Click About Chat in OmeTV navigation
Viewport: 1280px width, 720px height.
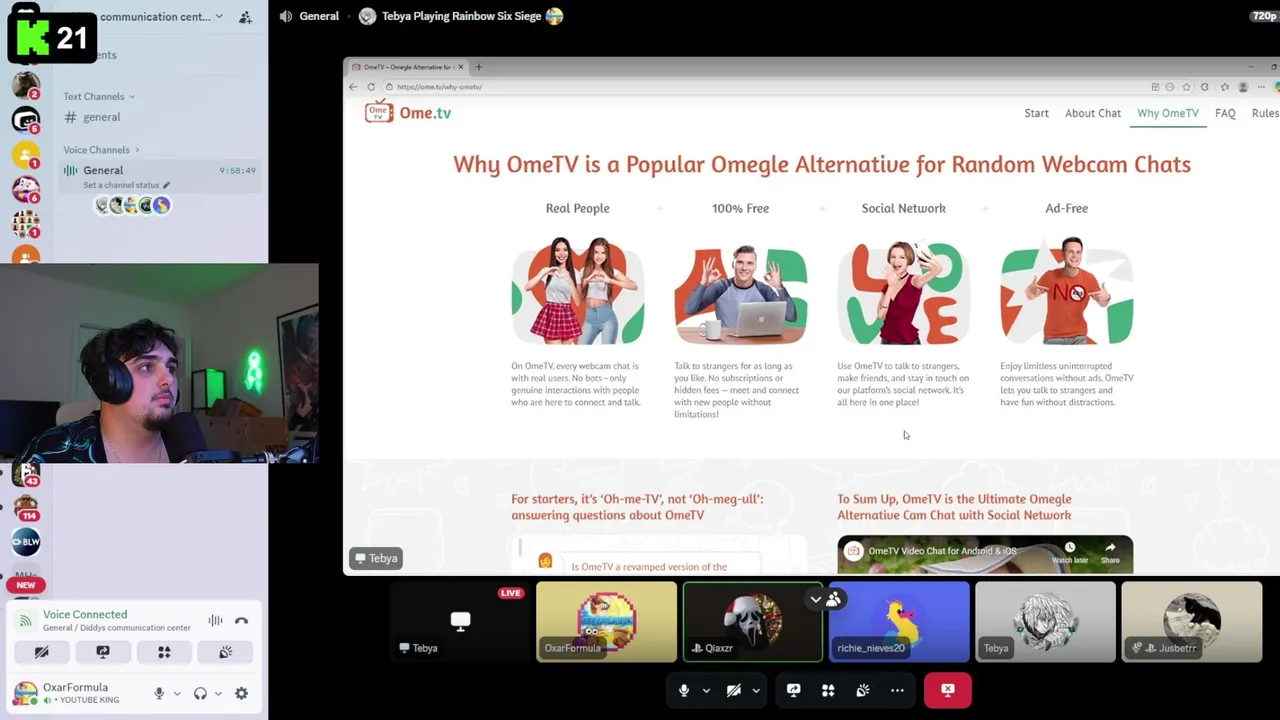click(1093, 113)
